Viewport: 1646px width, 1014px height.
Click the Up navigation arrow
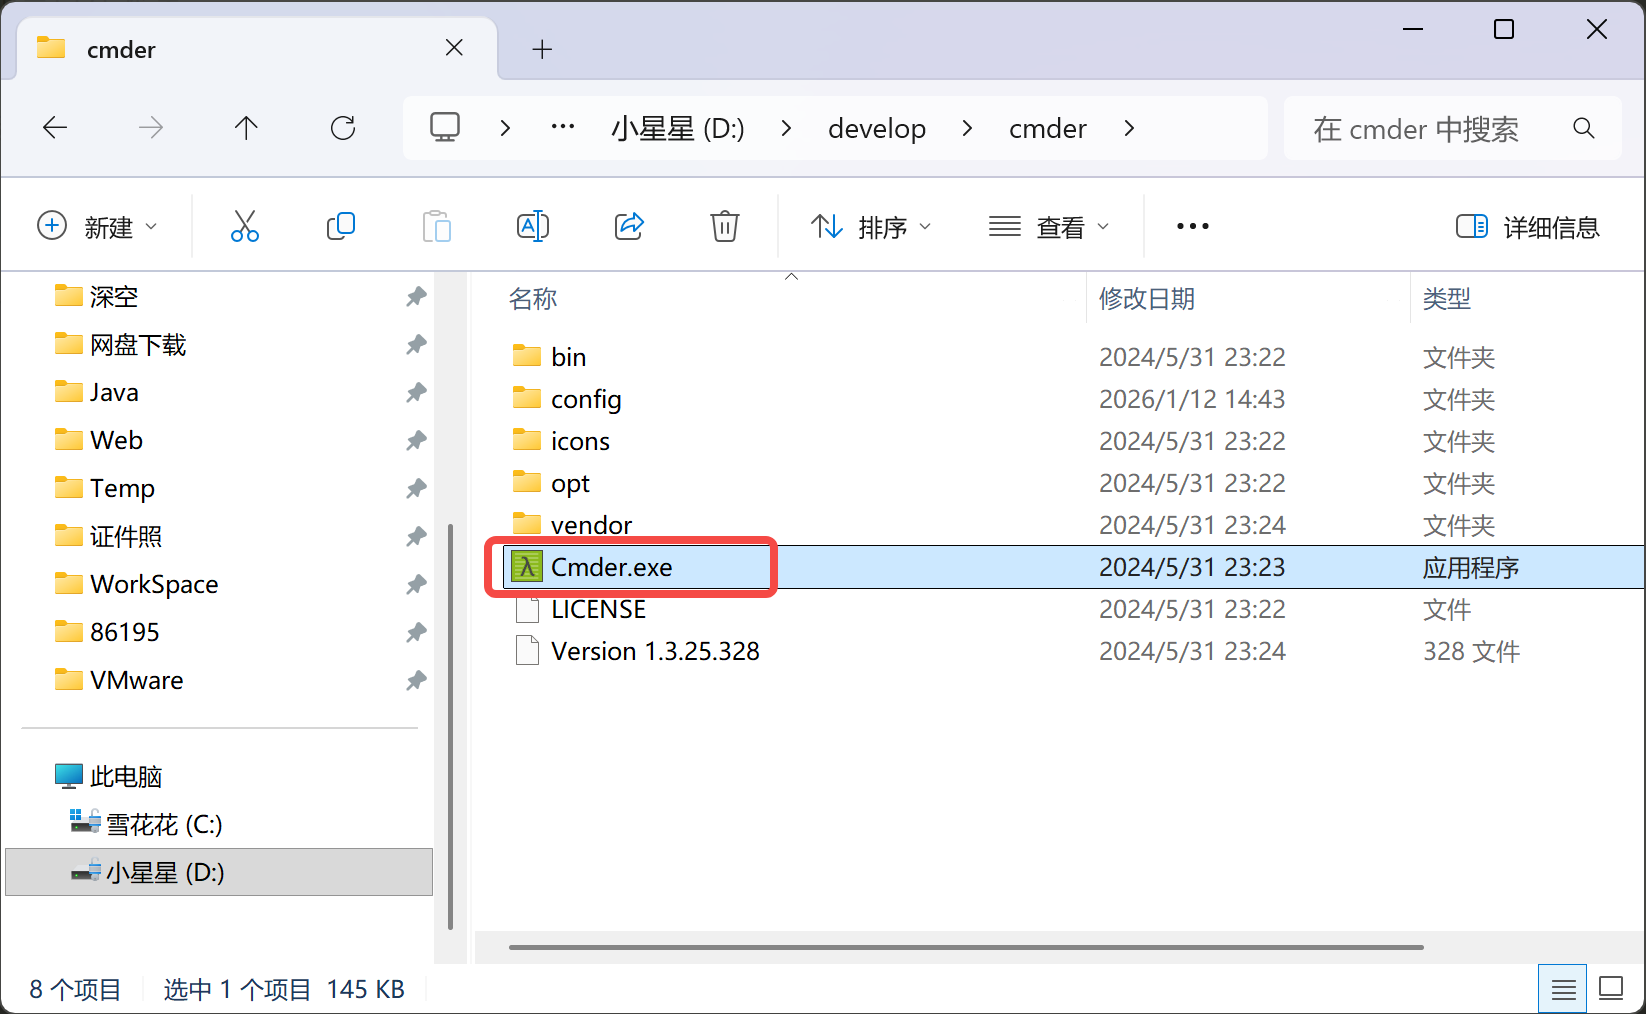click(246, 127)
